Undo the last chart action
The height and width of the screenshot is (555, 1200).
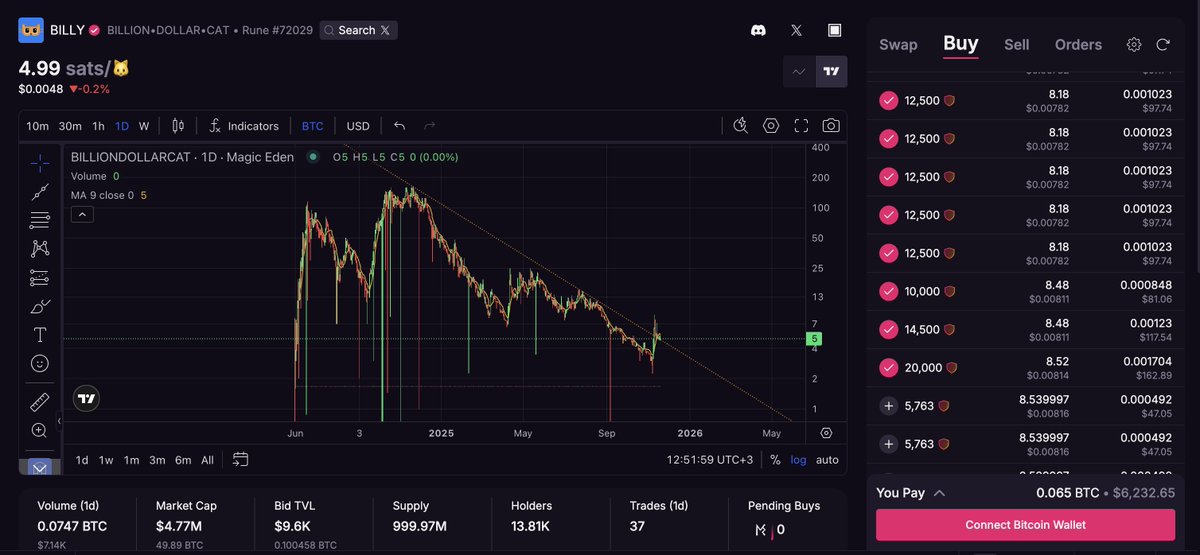(x=400, y=126)
